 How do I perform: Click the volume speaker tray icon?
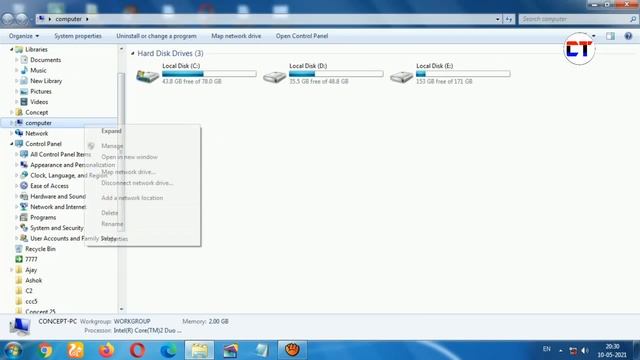pyautogui.click(x=585, y=350)
